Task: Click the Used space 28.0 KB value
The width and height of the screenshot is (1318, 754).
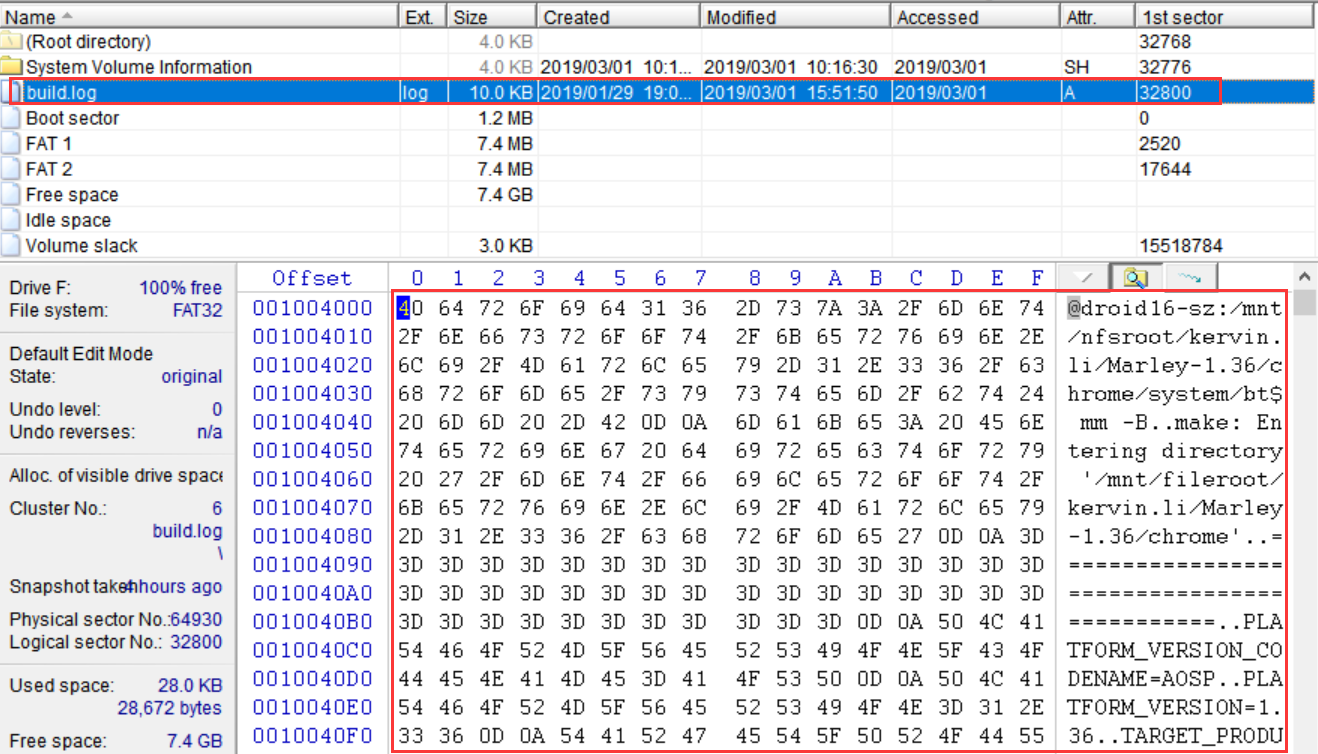Action: pos(190,686)
